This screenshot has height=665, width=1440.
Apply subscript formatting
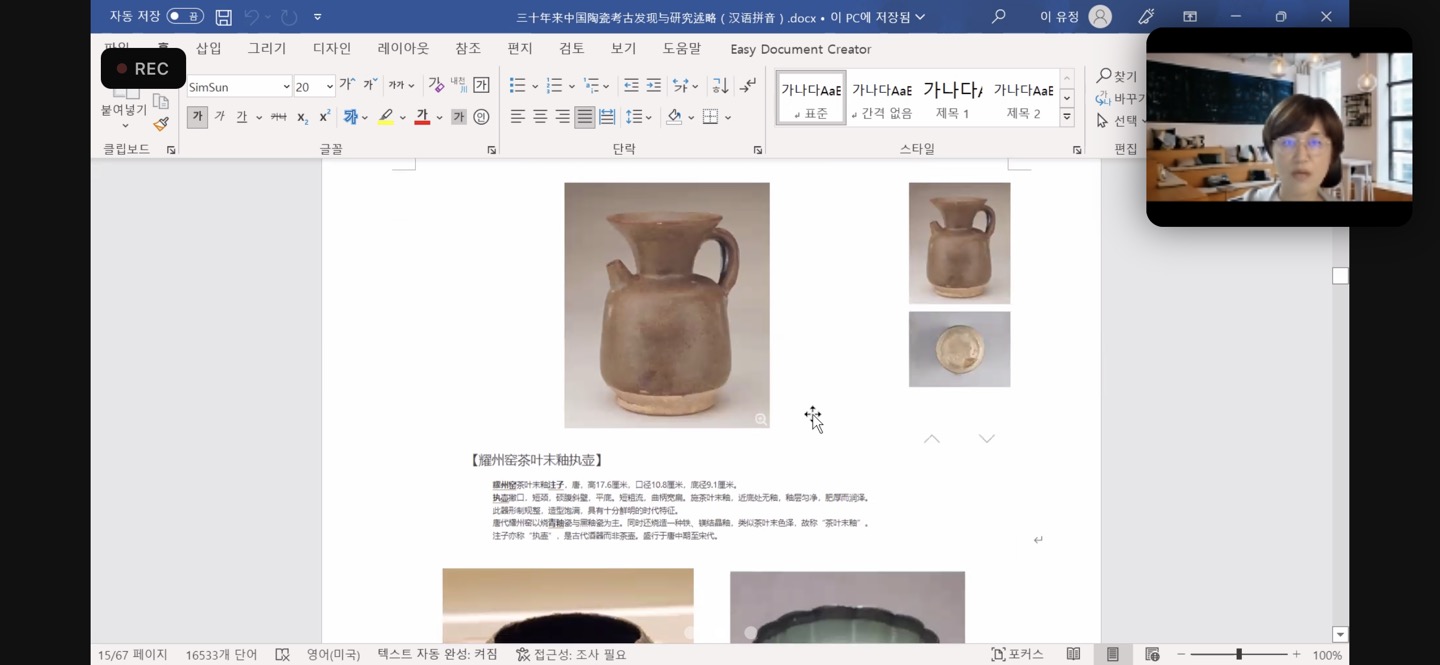pyautogui.click(x=302, y=118)
